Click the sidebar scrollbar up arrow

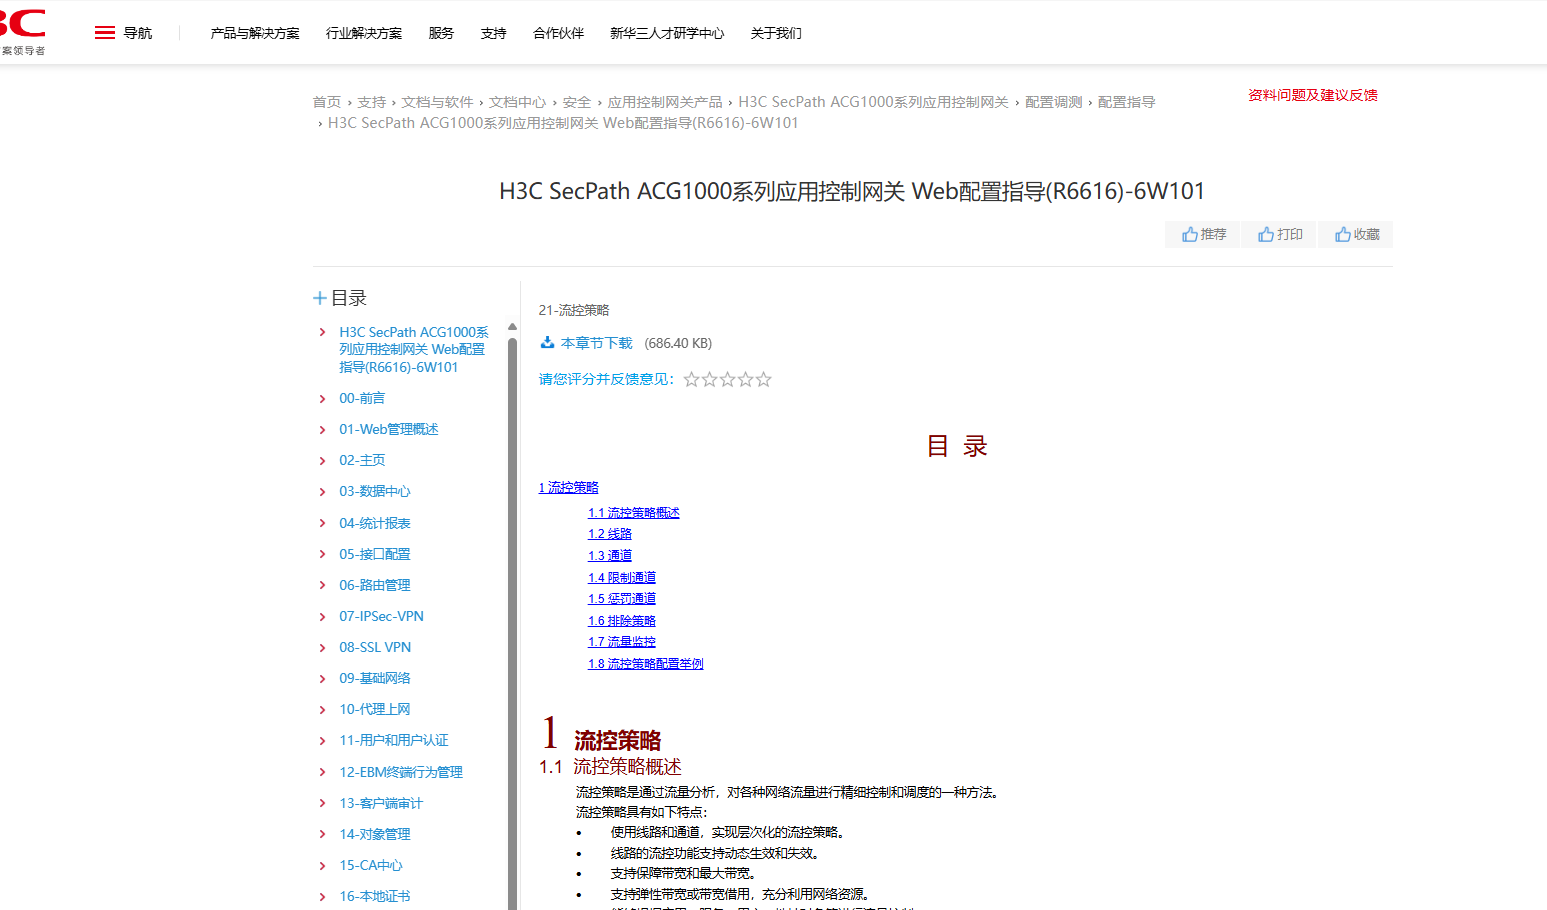[x=512, y=327]
